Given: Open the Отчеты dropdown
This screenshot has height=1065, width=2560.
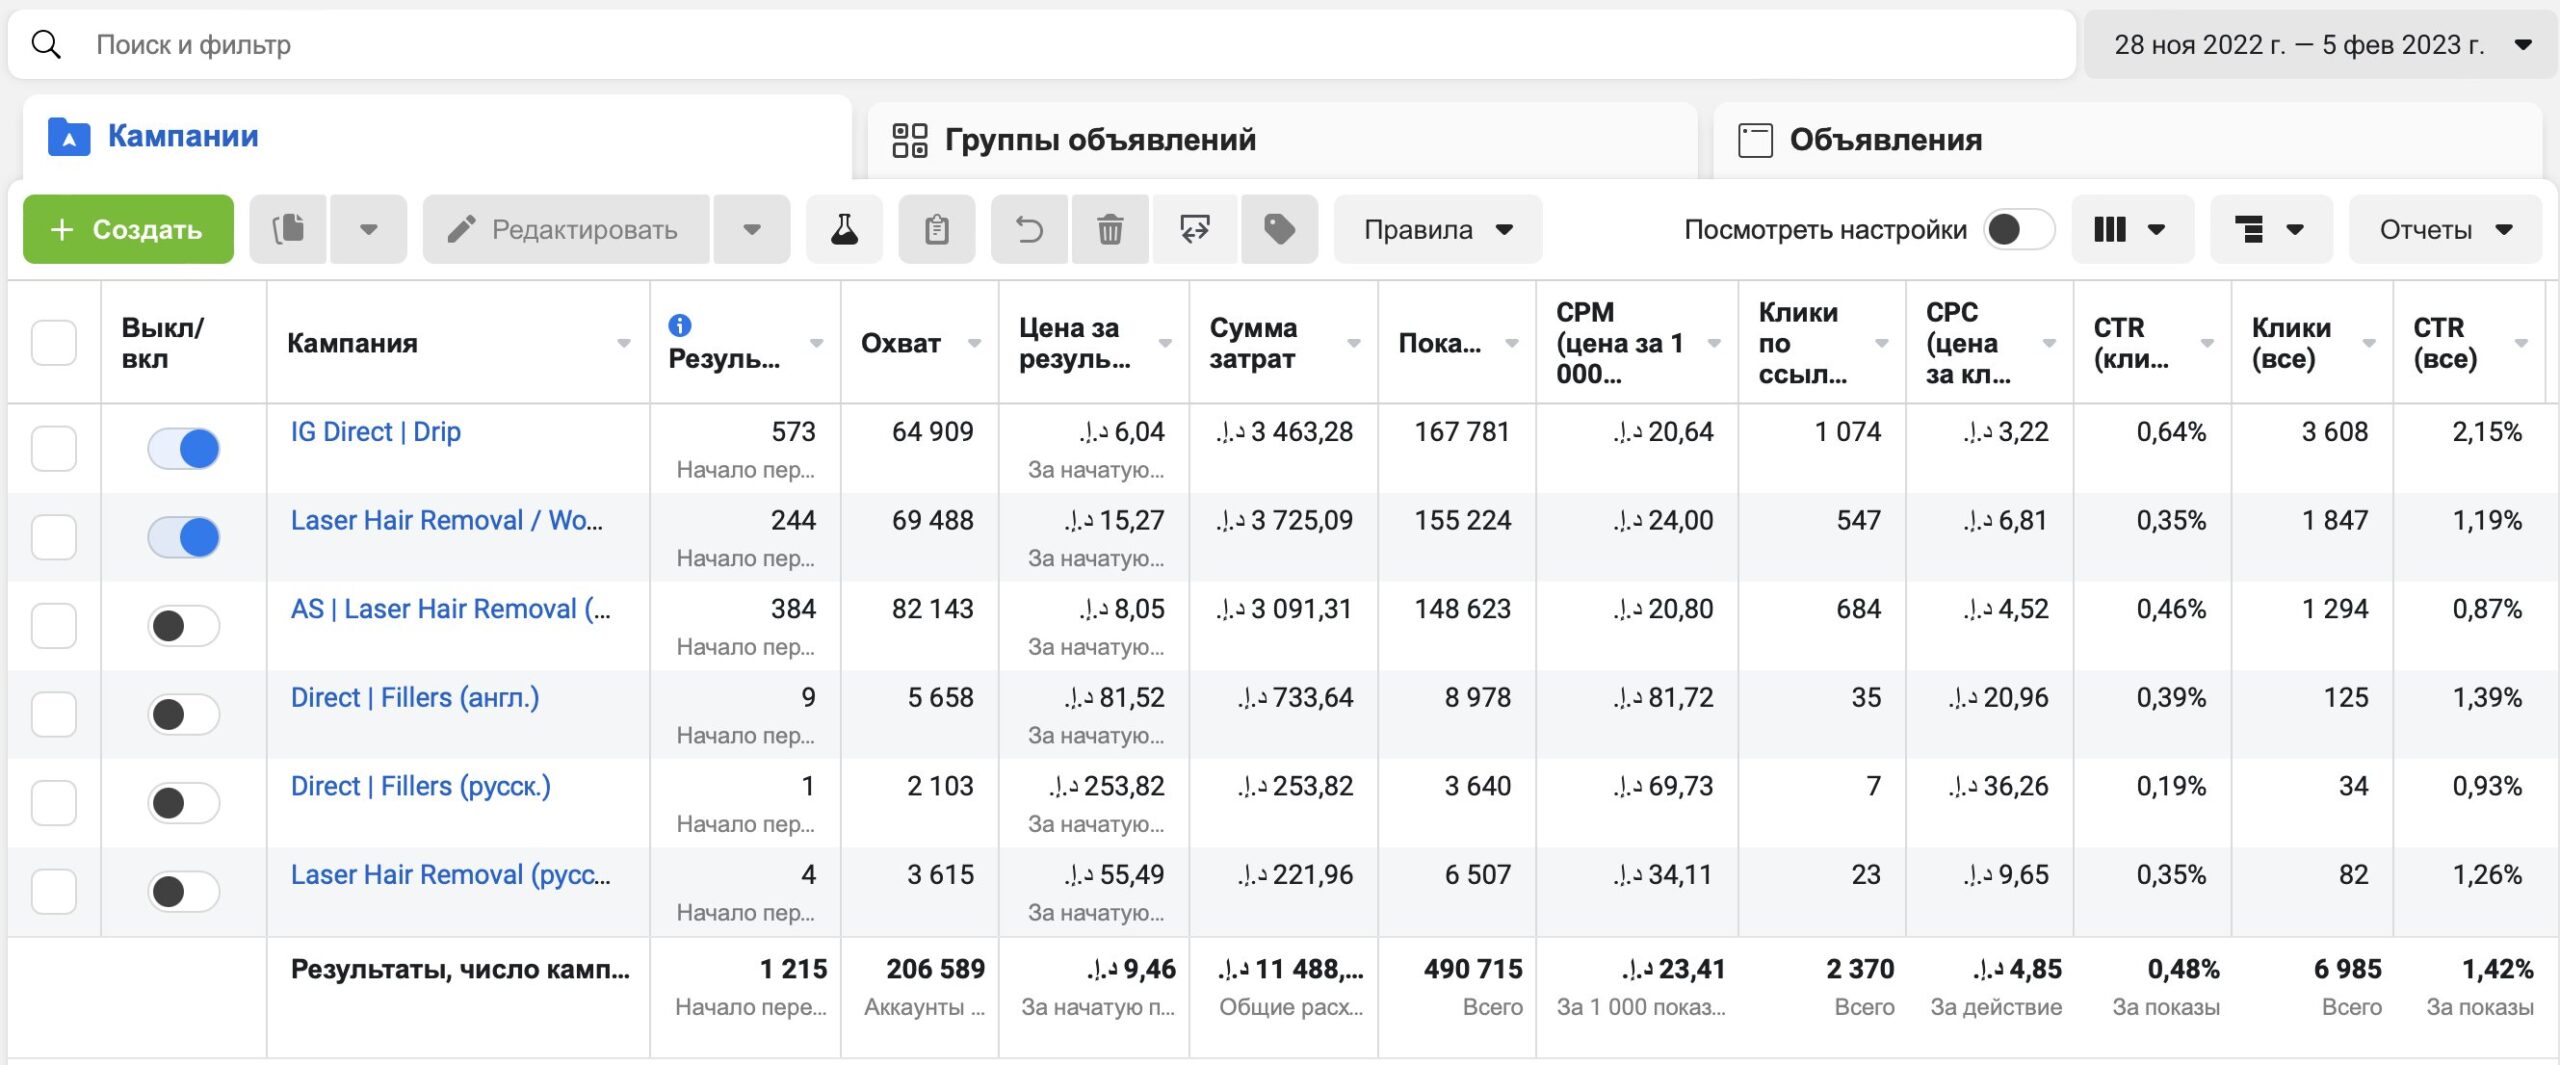Looking at the screenshot, I should (2445, 229).
